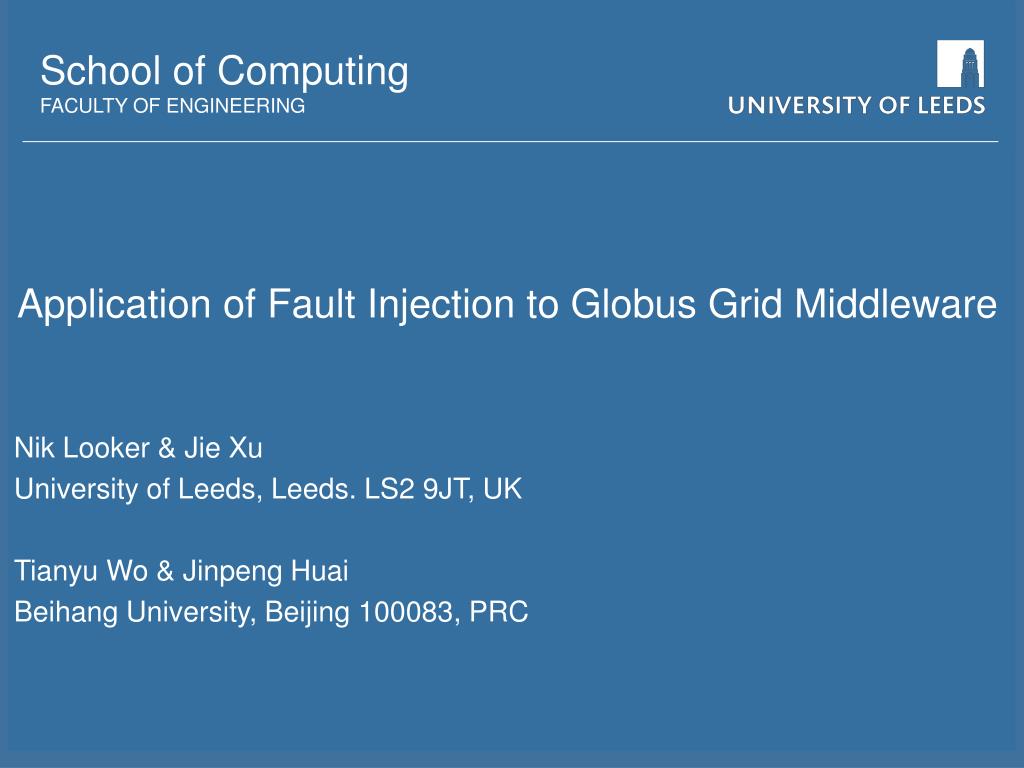
Task: Select the word Application in the title
Action: (114, 305)
